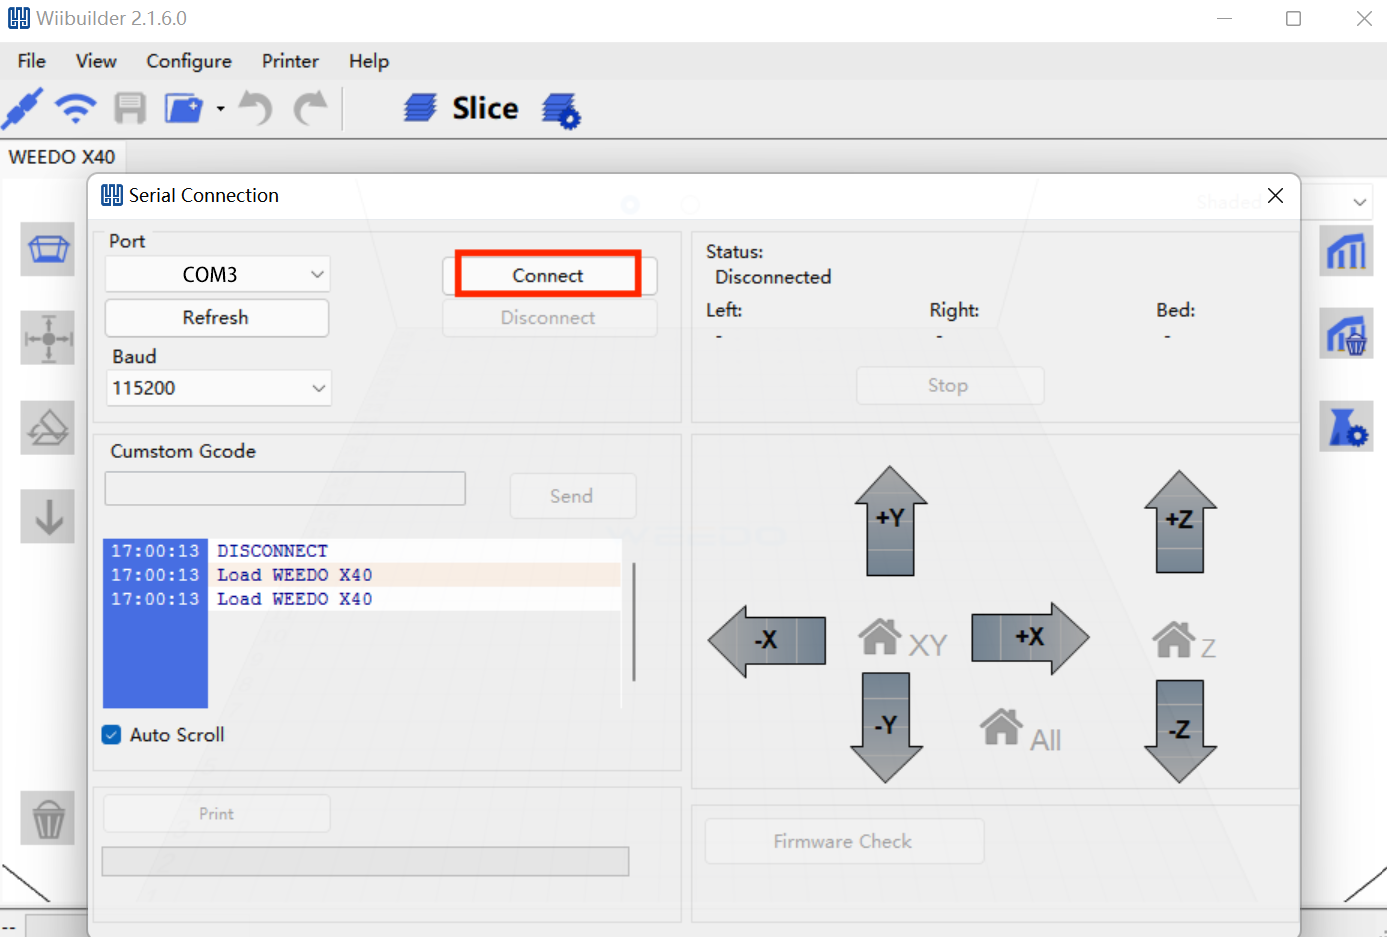
Task: Expand the COM3 port dropdown
Action: tap(218, 274)
